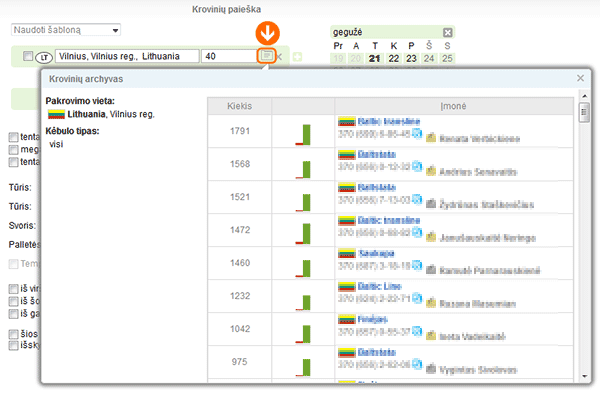Screen dimensions: 600x395
Task: Click the blue call icon in the 1521 row
Action: coord(417,199)
